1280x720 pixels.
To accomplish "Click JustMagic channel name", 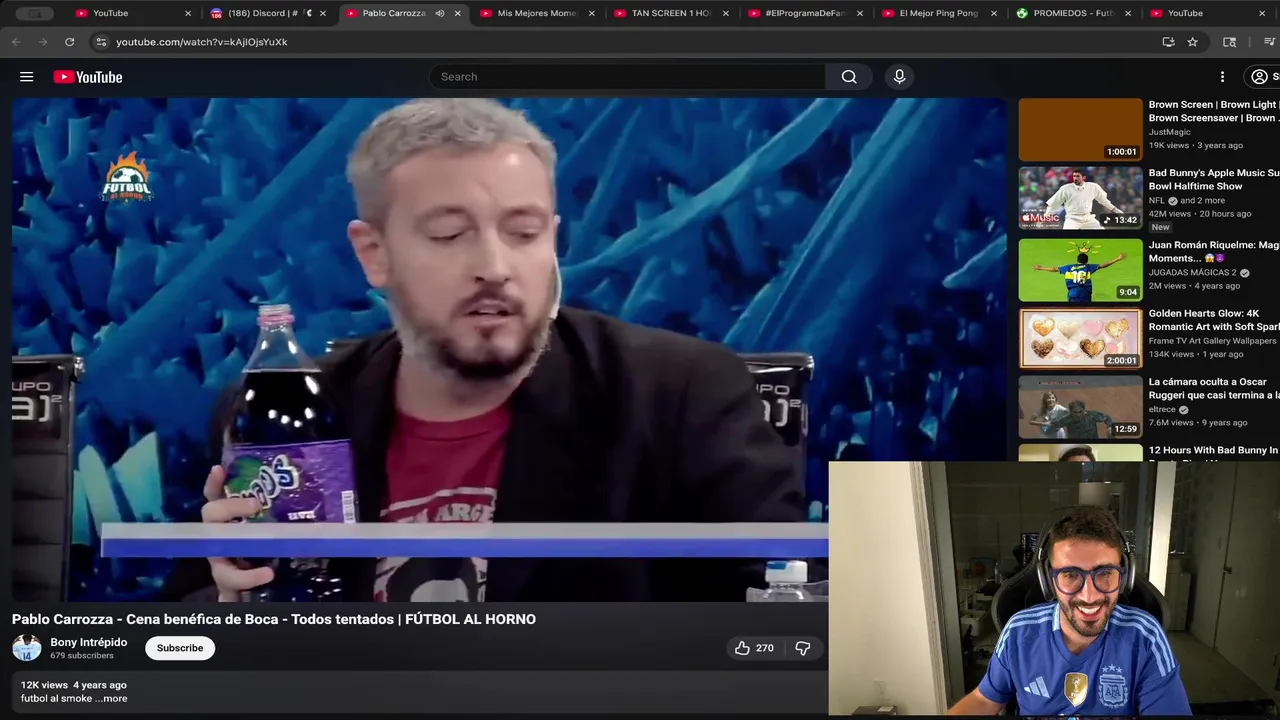I will 1169,132.
